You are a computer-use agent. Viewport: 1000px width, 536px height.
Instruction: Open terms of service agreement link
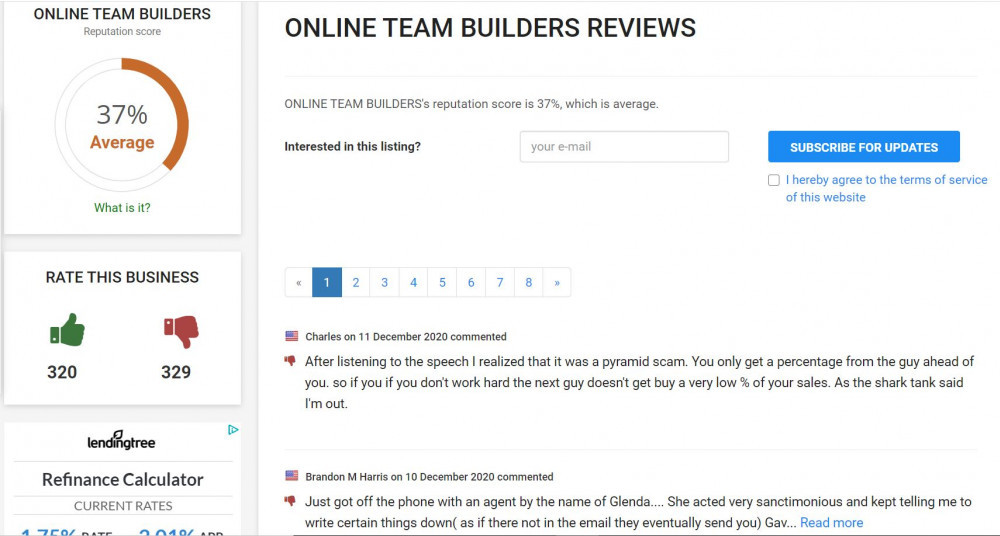pos(886,189)
